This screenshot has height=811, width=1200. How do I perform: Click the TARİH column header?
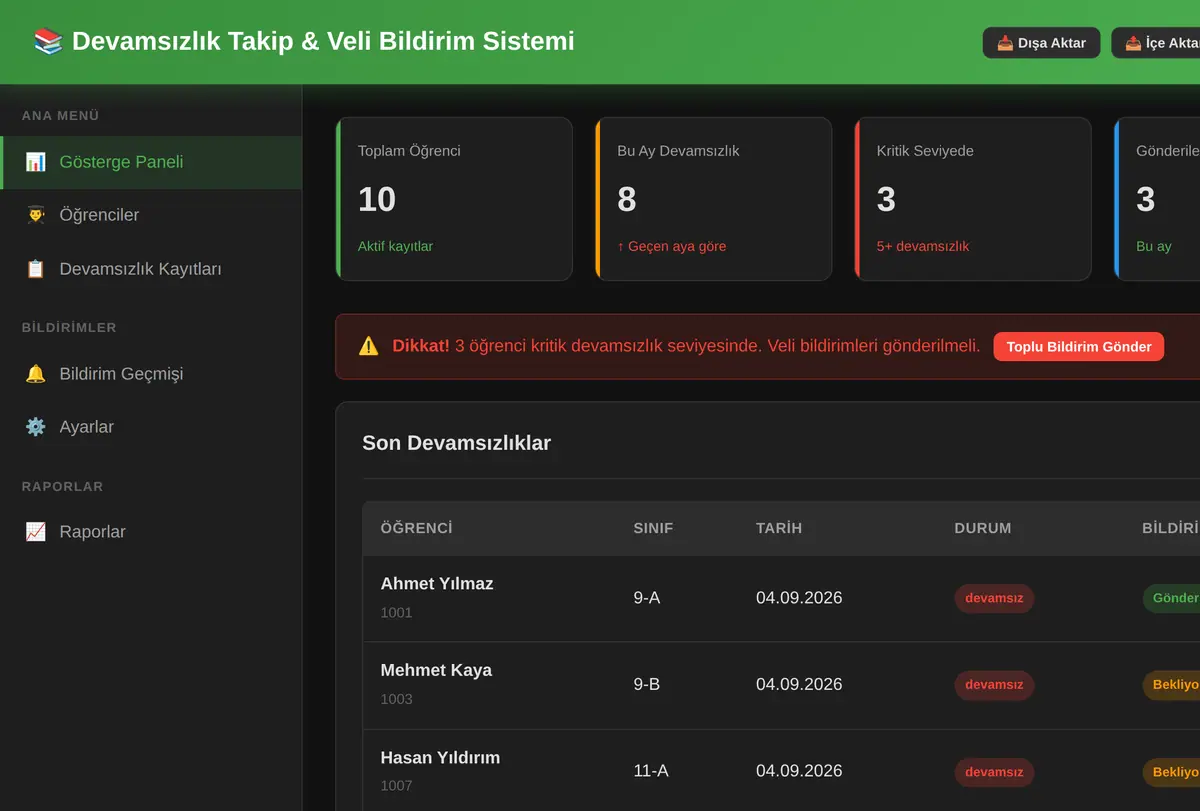779,528
